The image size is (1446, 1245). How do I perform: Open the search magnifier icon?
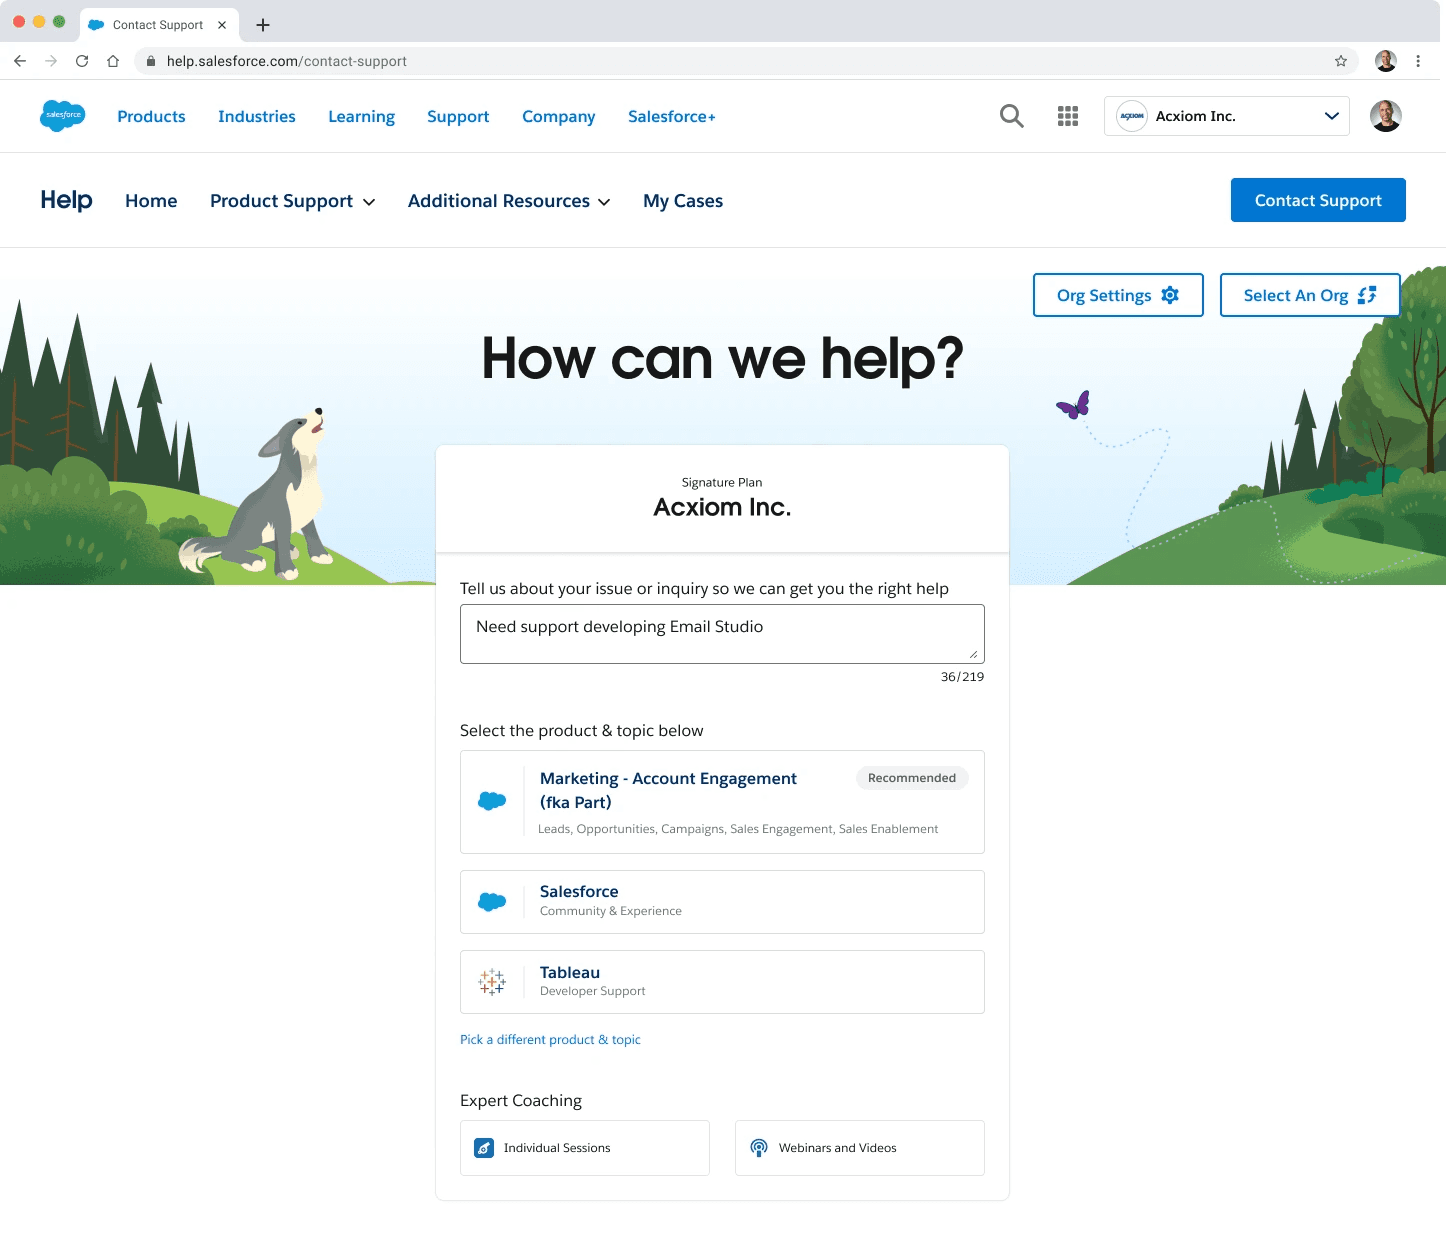tap(1012, 116)
